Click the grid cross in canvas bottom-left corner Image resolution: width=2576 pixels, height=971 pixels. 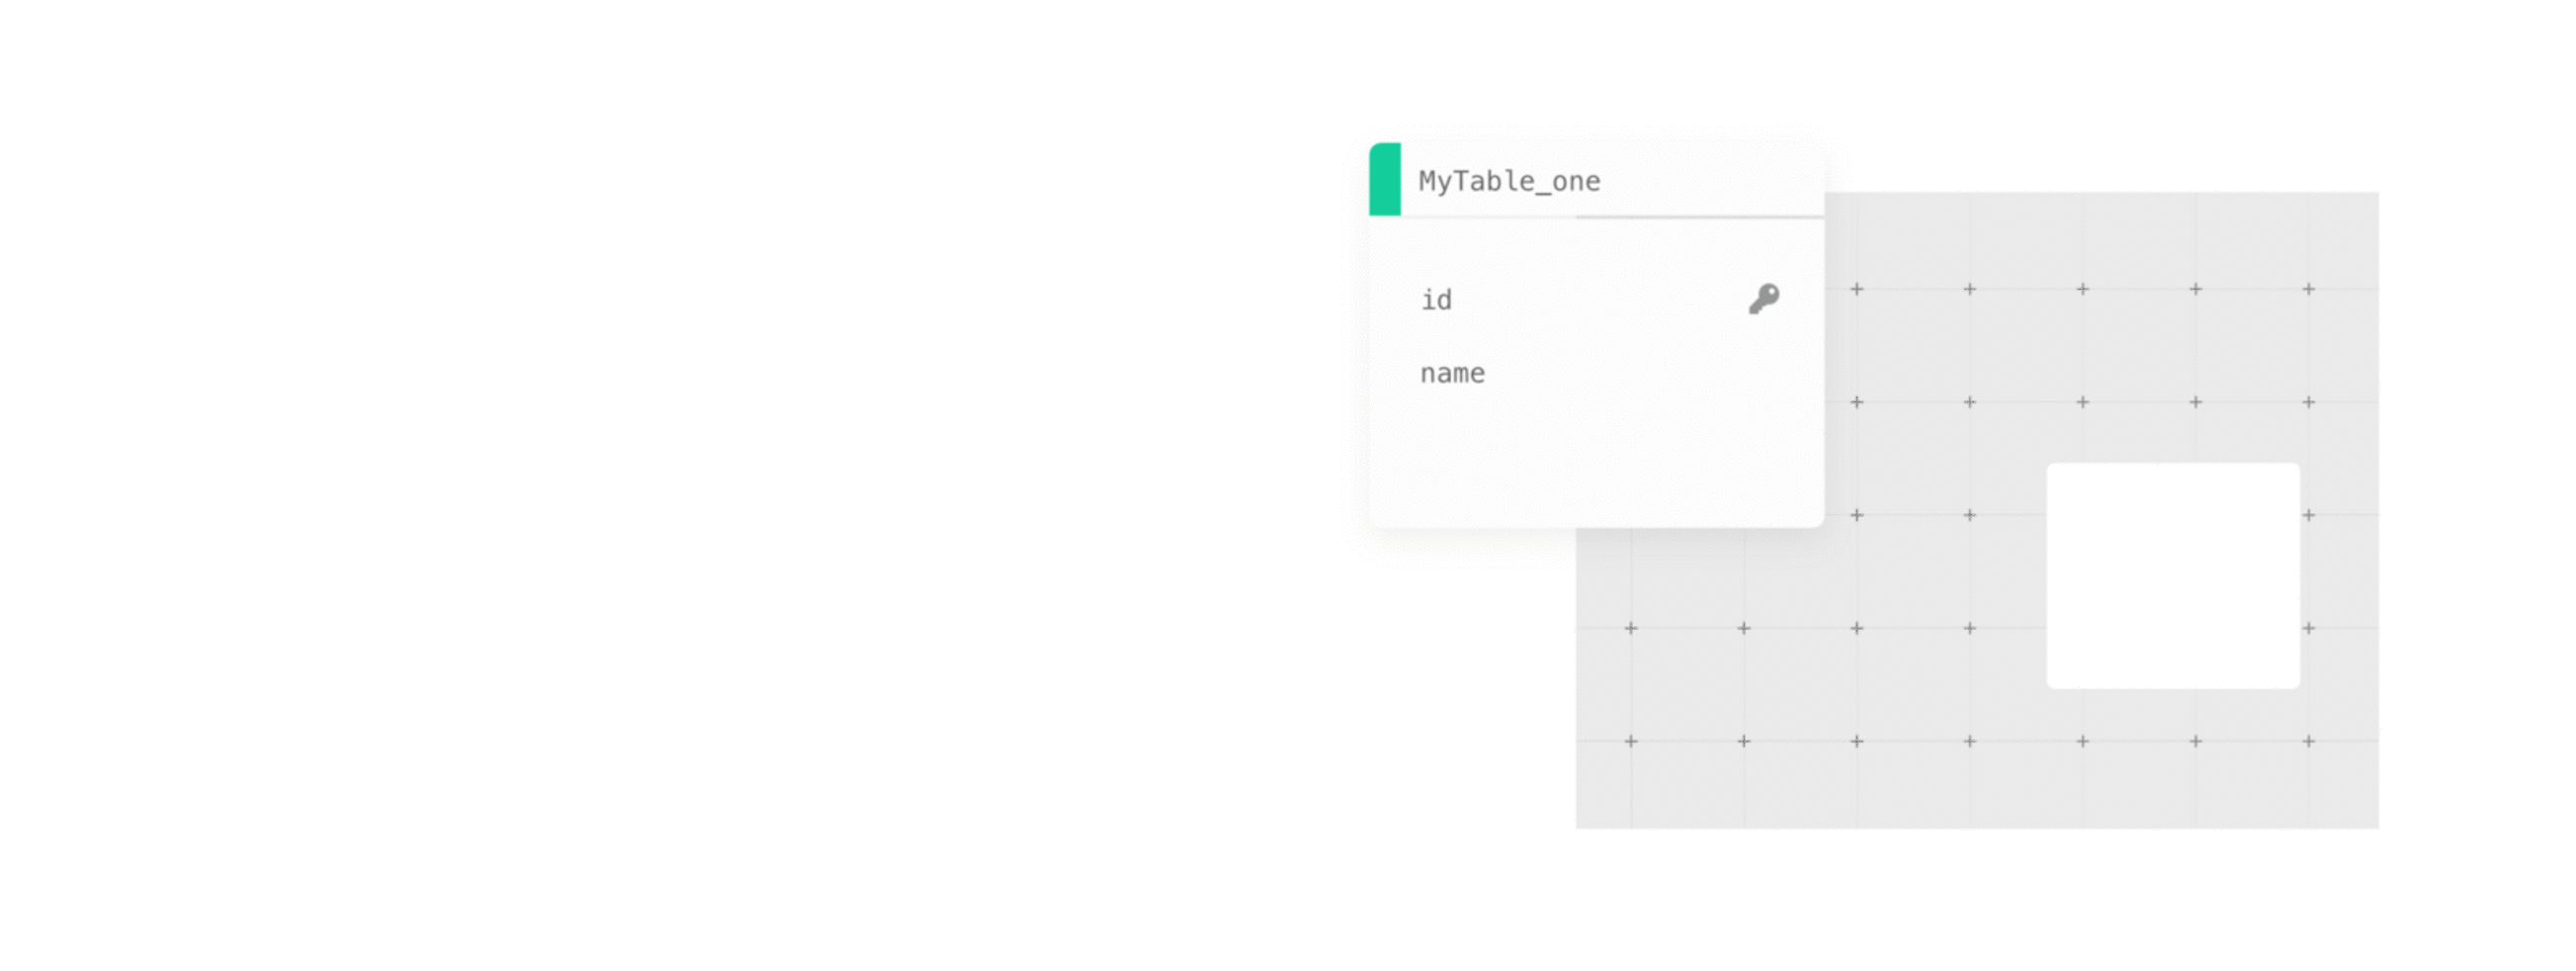click(x=1631, y=741)
